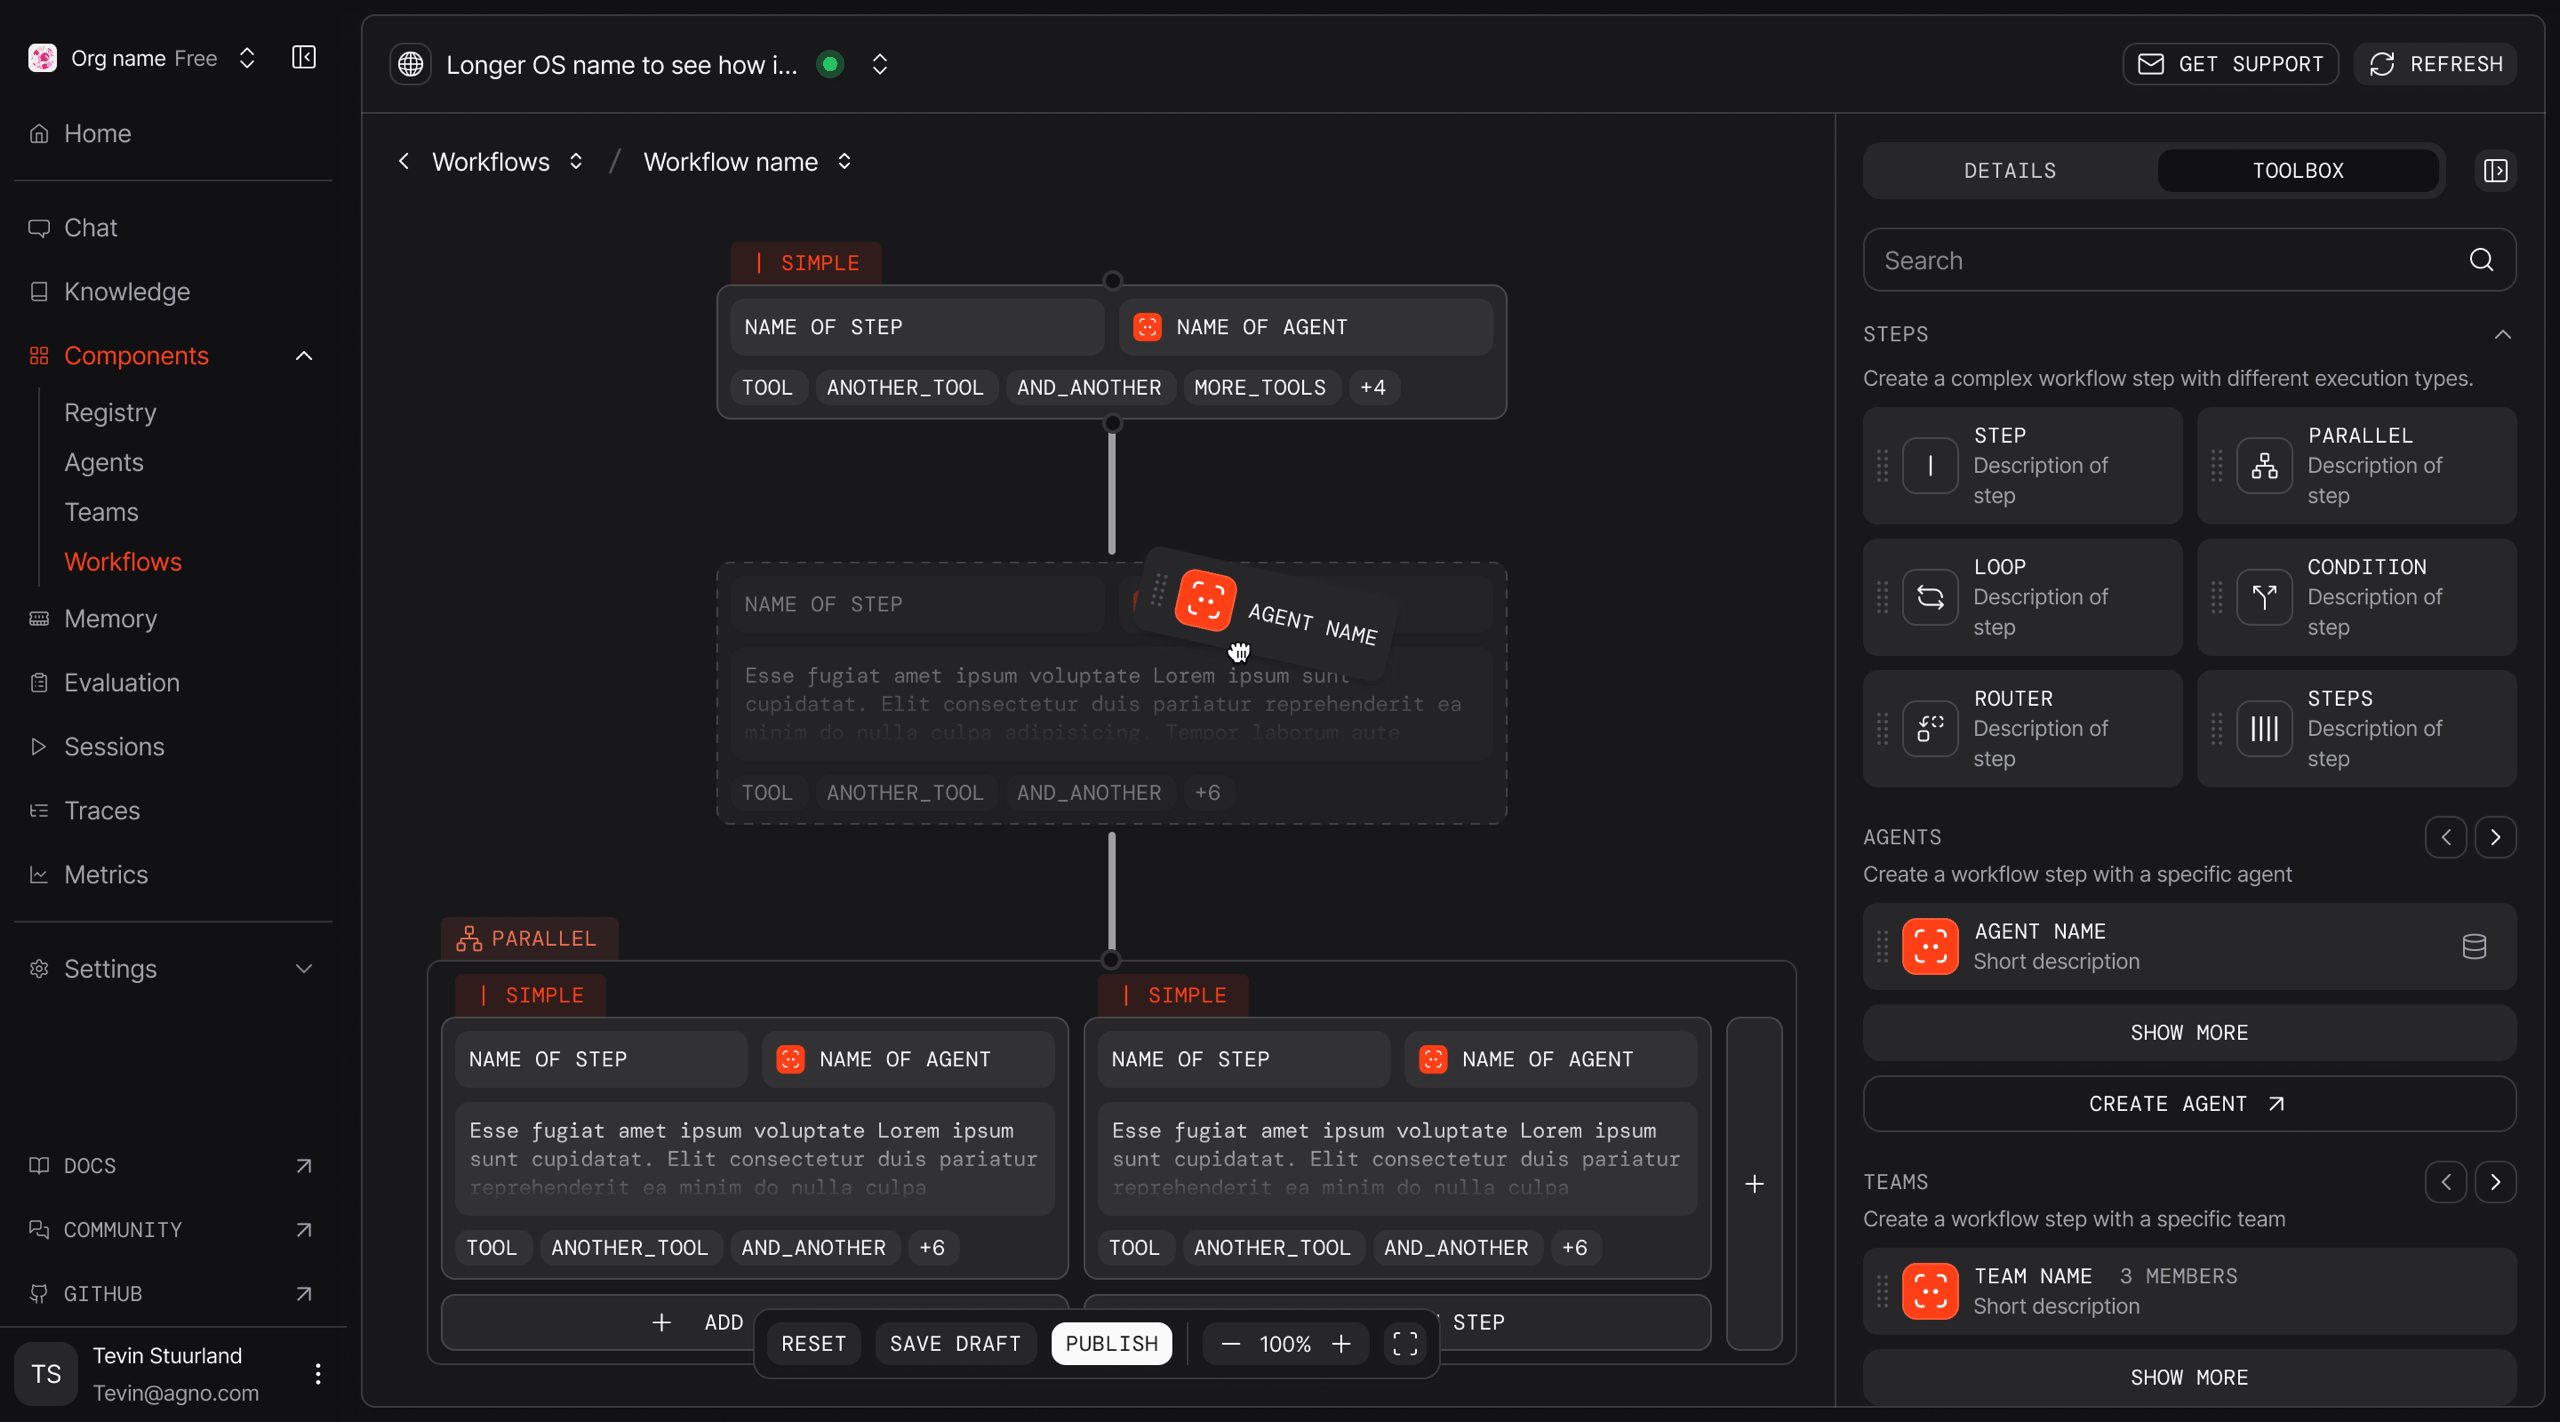Screen dimensions: 2560x1422
Task: Zoom in with the plus icon
Action: coord(1341,1343)
